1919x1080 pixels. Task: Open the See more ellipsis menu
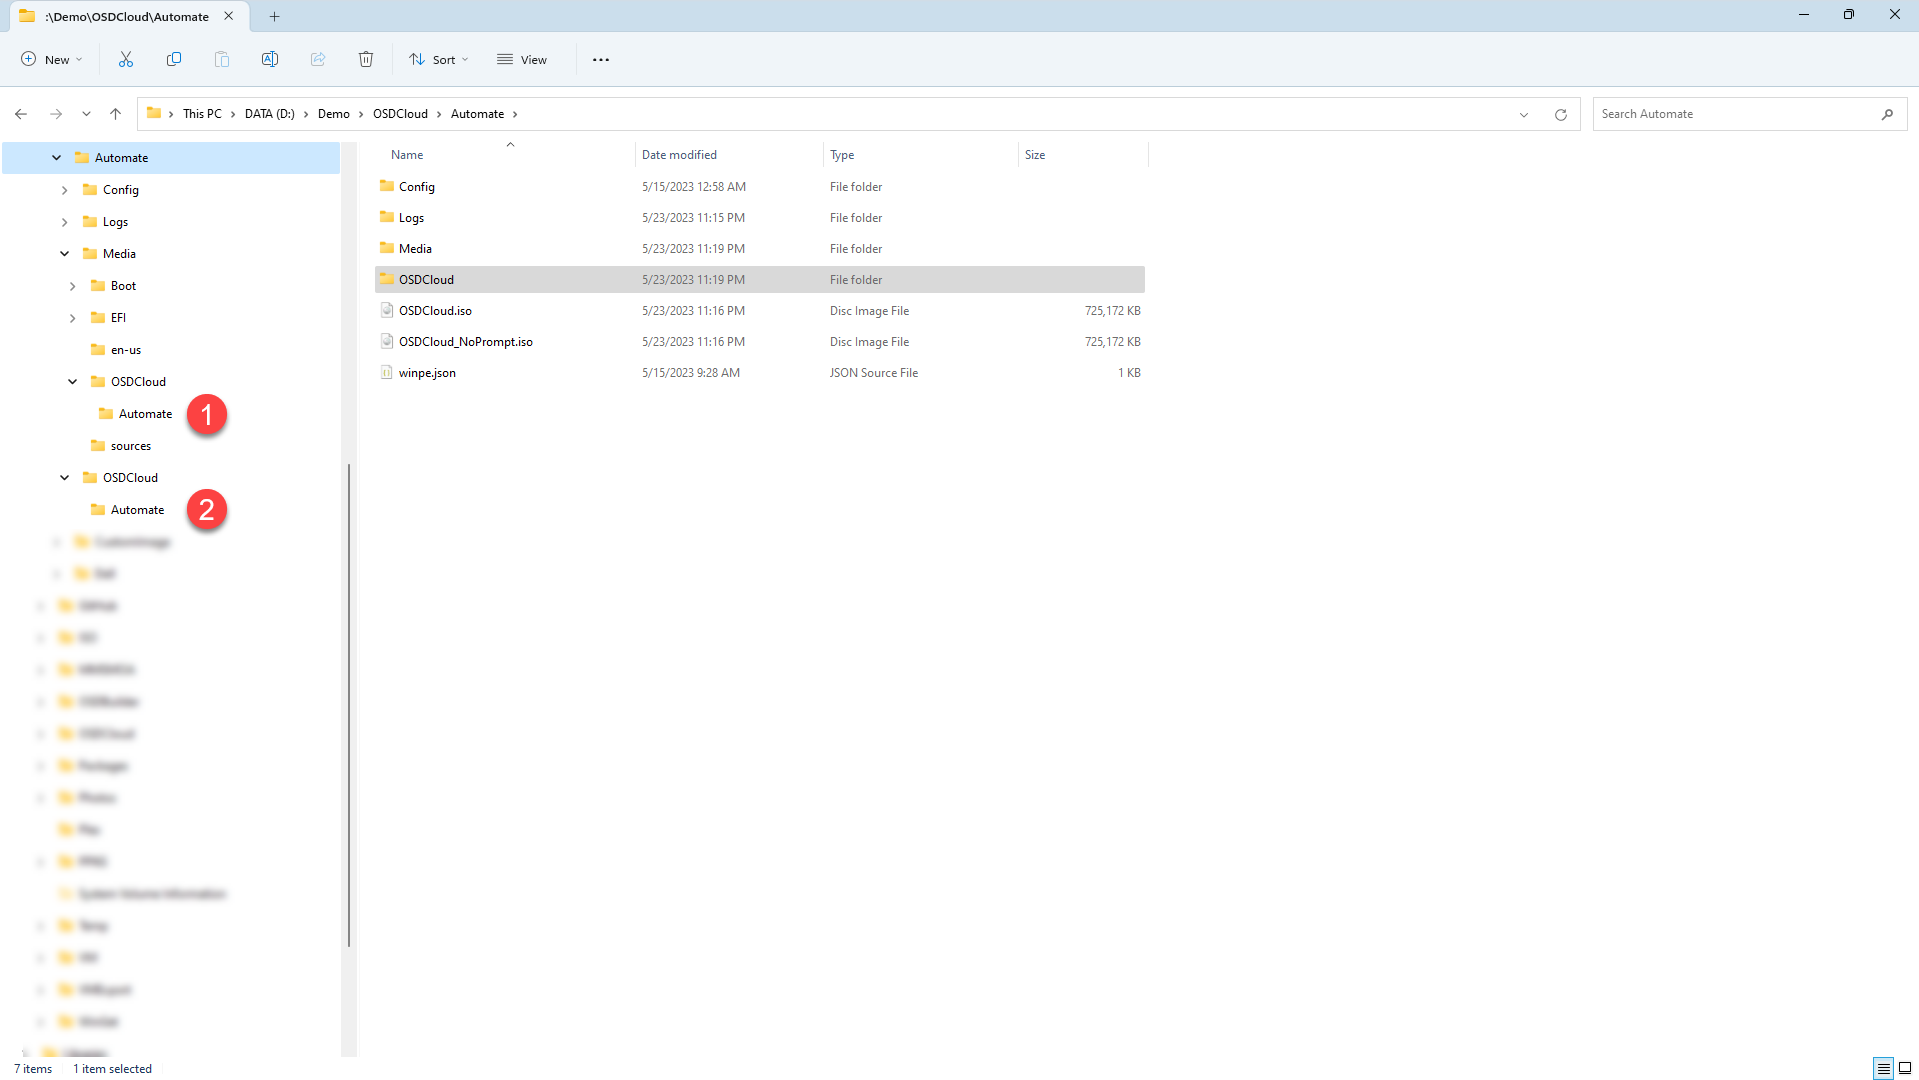pos(601,60)
